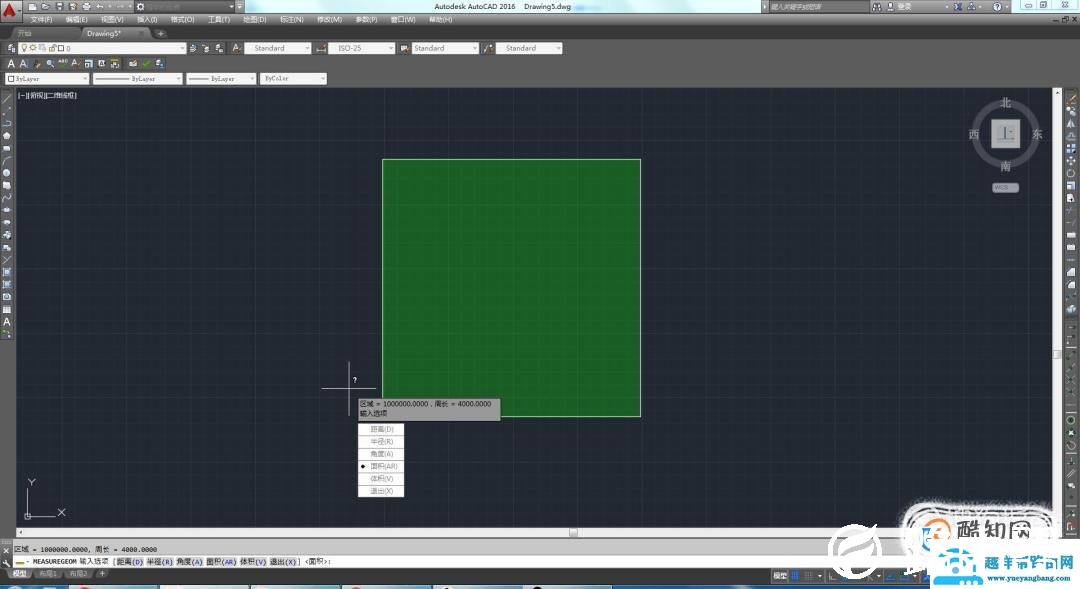Click the WCS button below the ViewCube
This screenshot has width=1080, height=589.
1005,187
